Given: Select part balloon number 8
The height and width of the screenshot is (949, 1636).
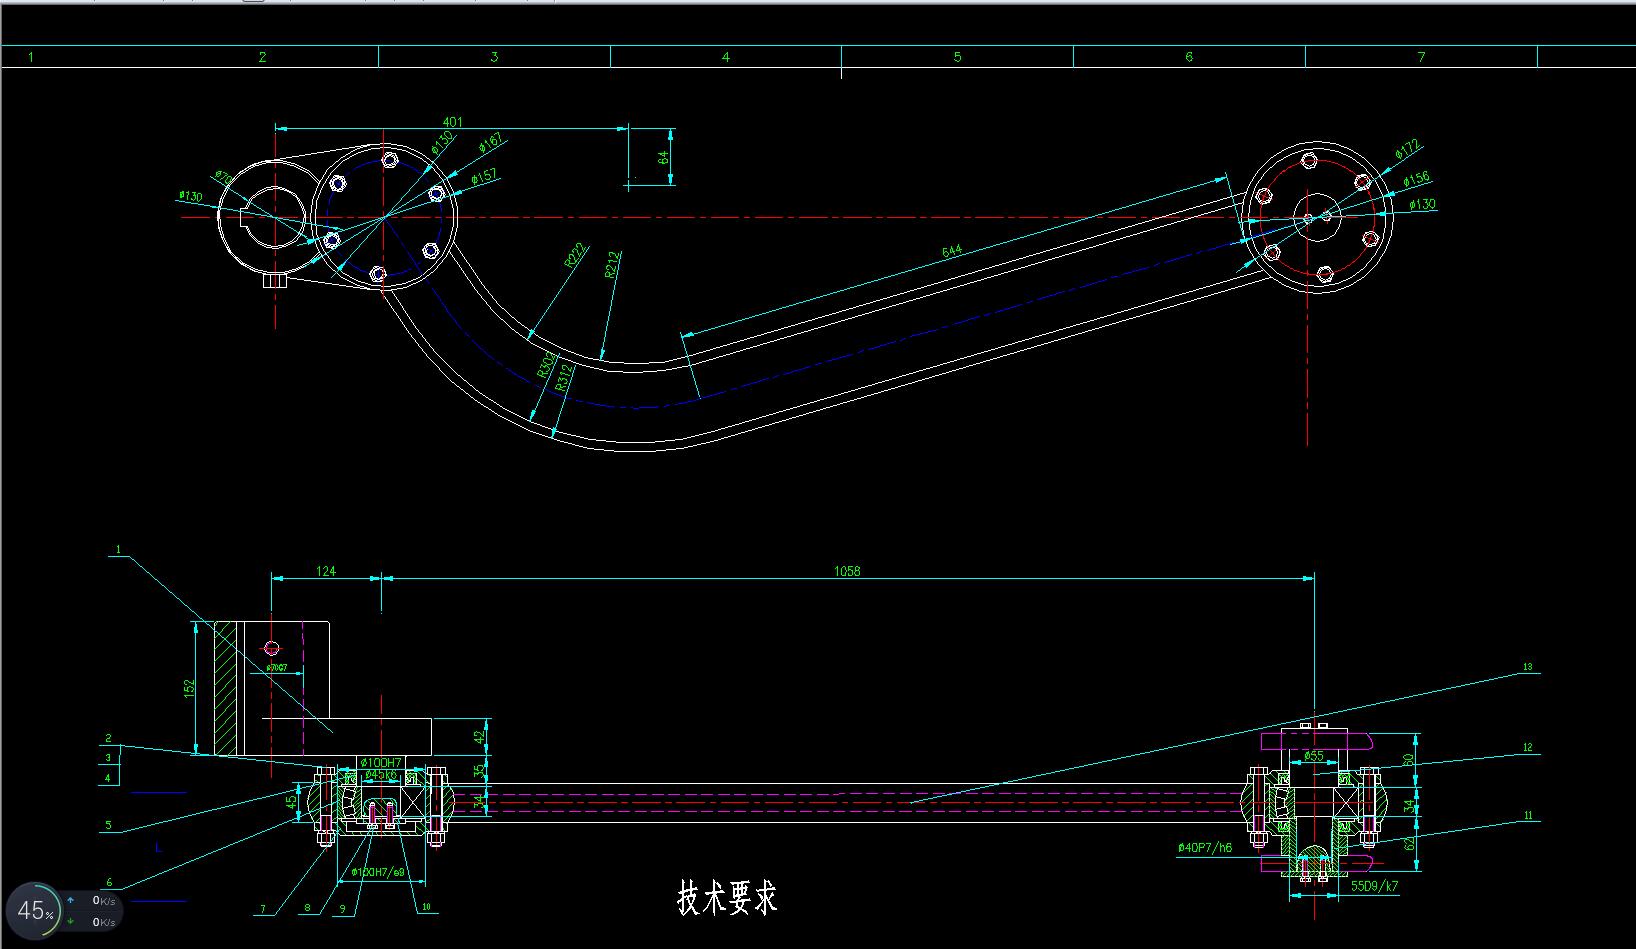Looking at the screenshot, I should (307, 909).
